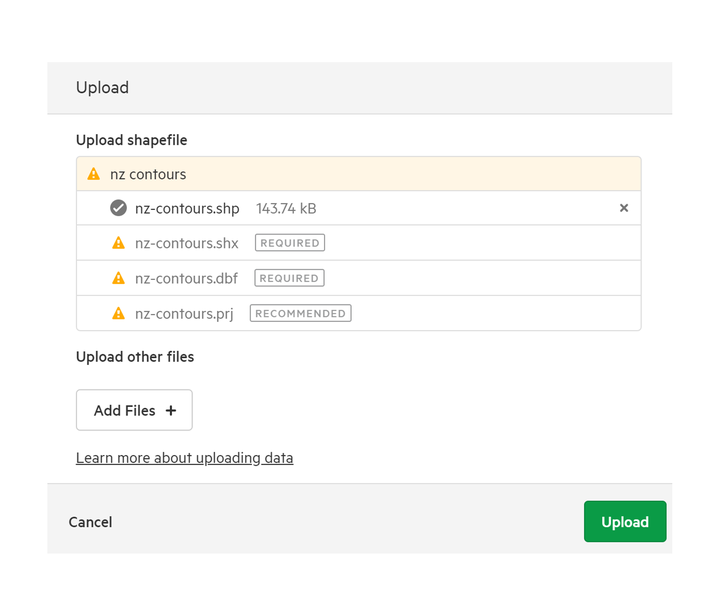The image size is (720, 616).
Task: Click the nz-contours.shx file row
Action: pos(359,243)
